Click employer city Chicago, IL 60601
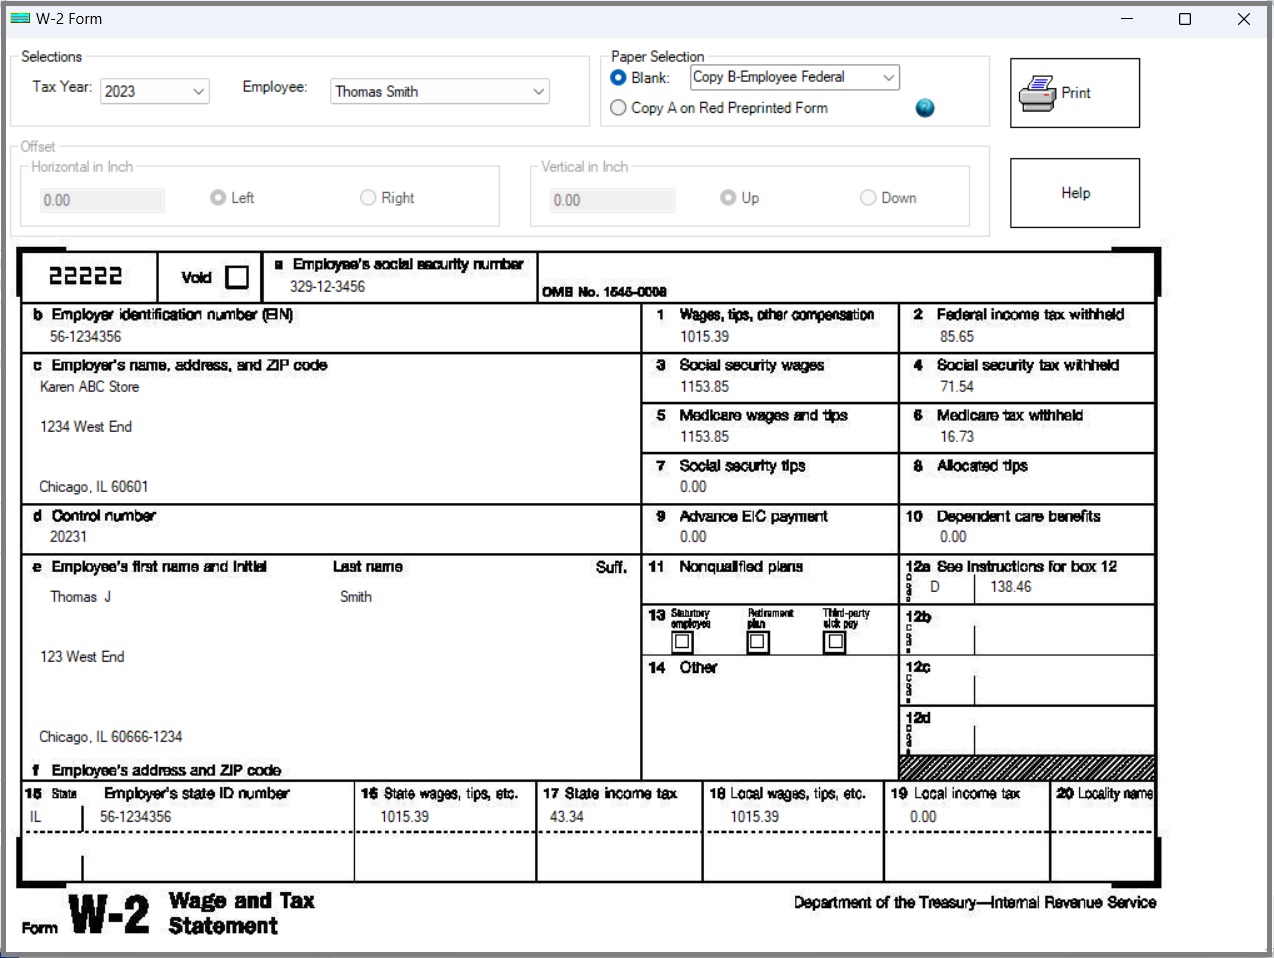 point(93,486)
